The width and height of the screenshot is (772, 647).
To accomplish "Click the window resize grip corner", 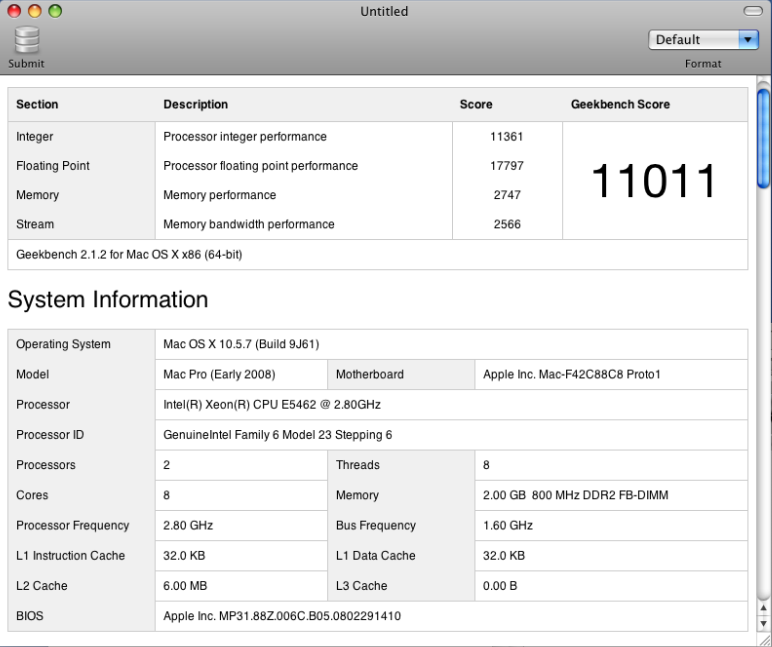I will point(765,640).
